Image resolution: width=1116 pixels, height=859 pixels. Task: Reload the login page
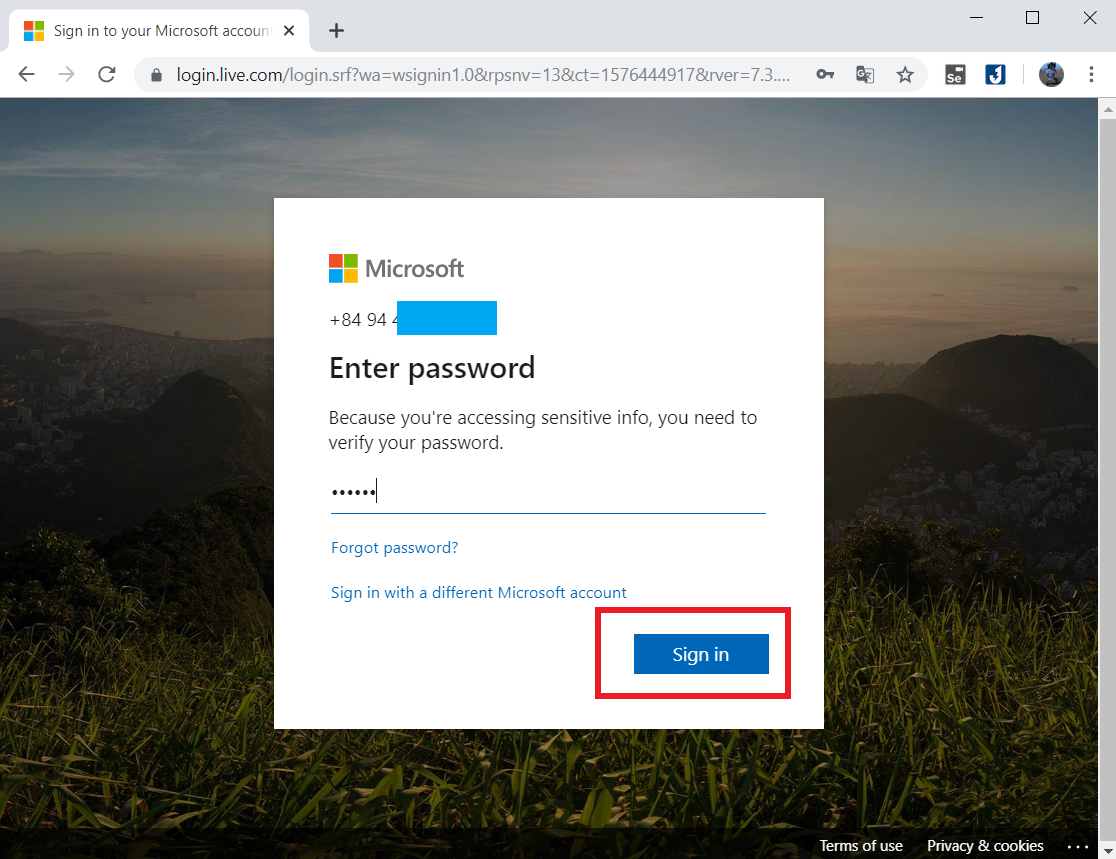pyautogui.click(x=107, y=74)
